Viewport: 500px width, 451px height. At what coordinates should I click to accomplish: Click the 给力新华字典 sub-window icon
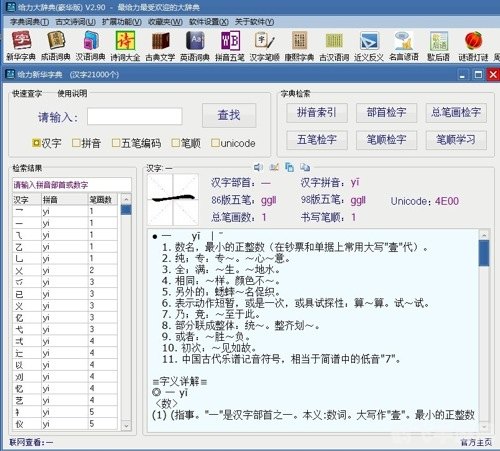pos(10,74)
